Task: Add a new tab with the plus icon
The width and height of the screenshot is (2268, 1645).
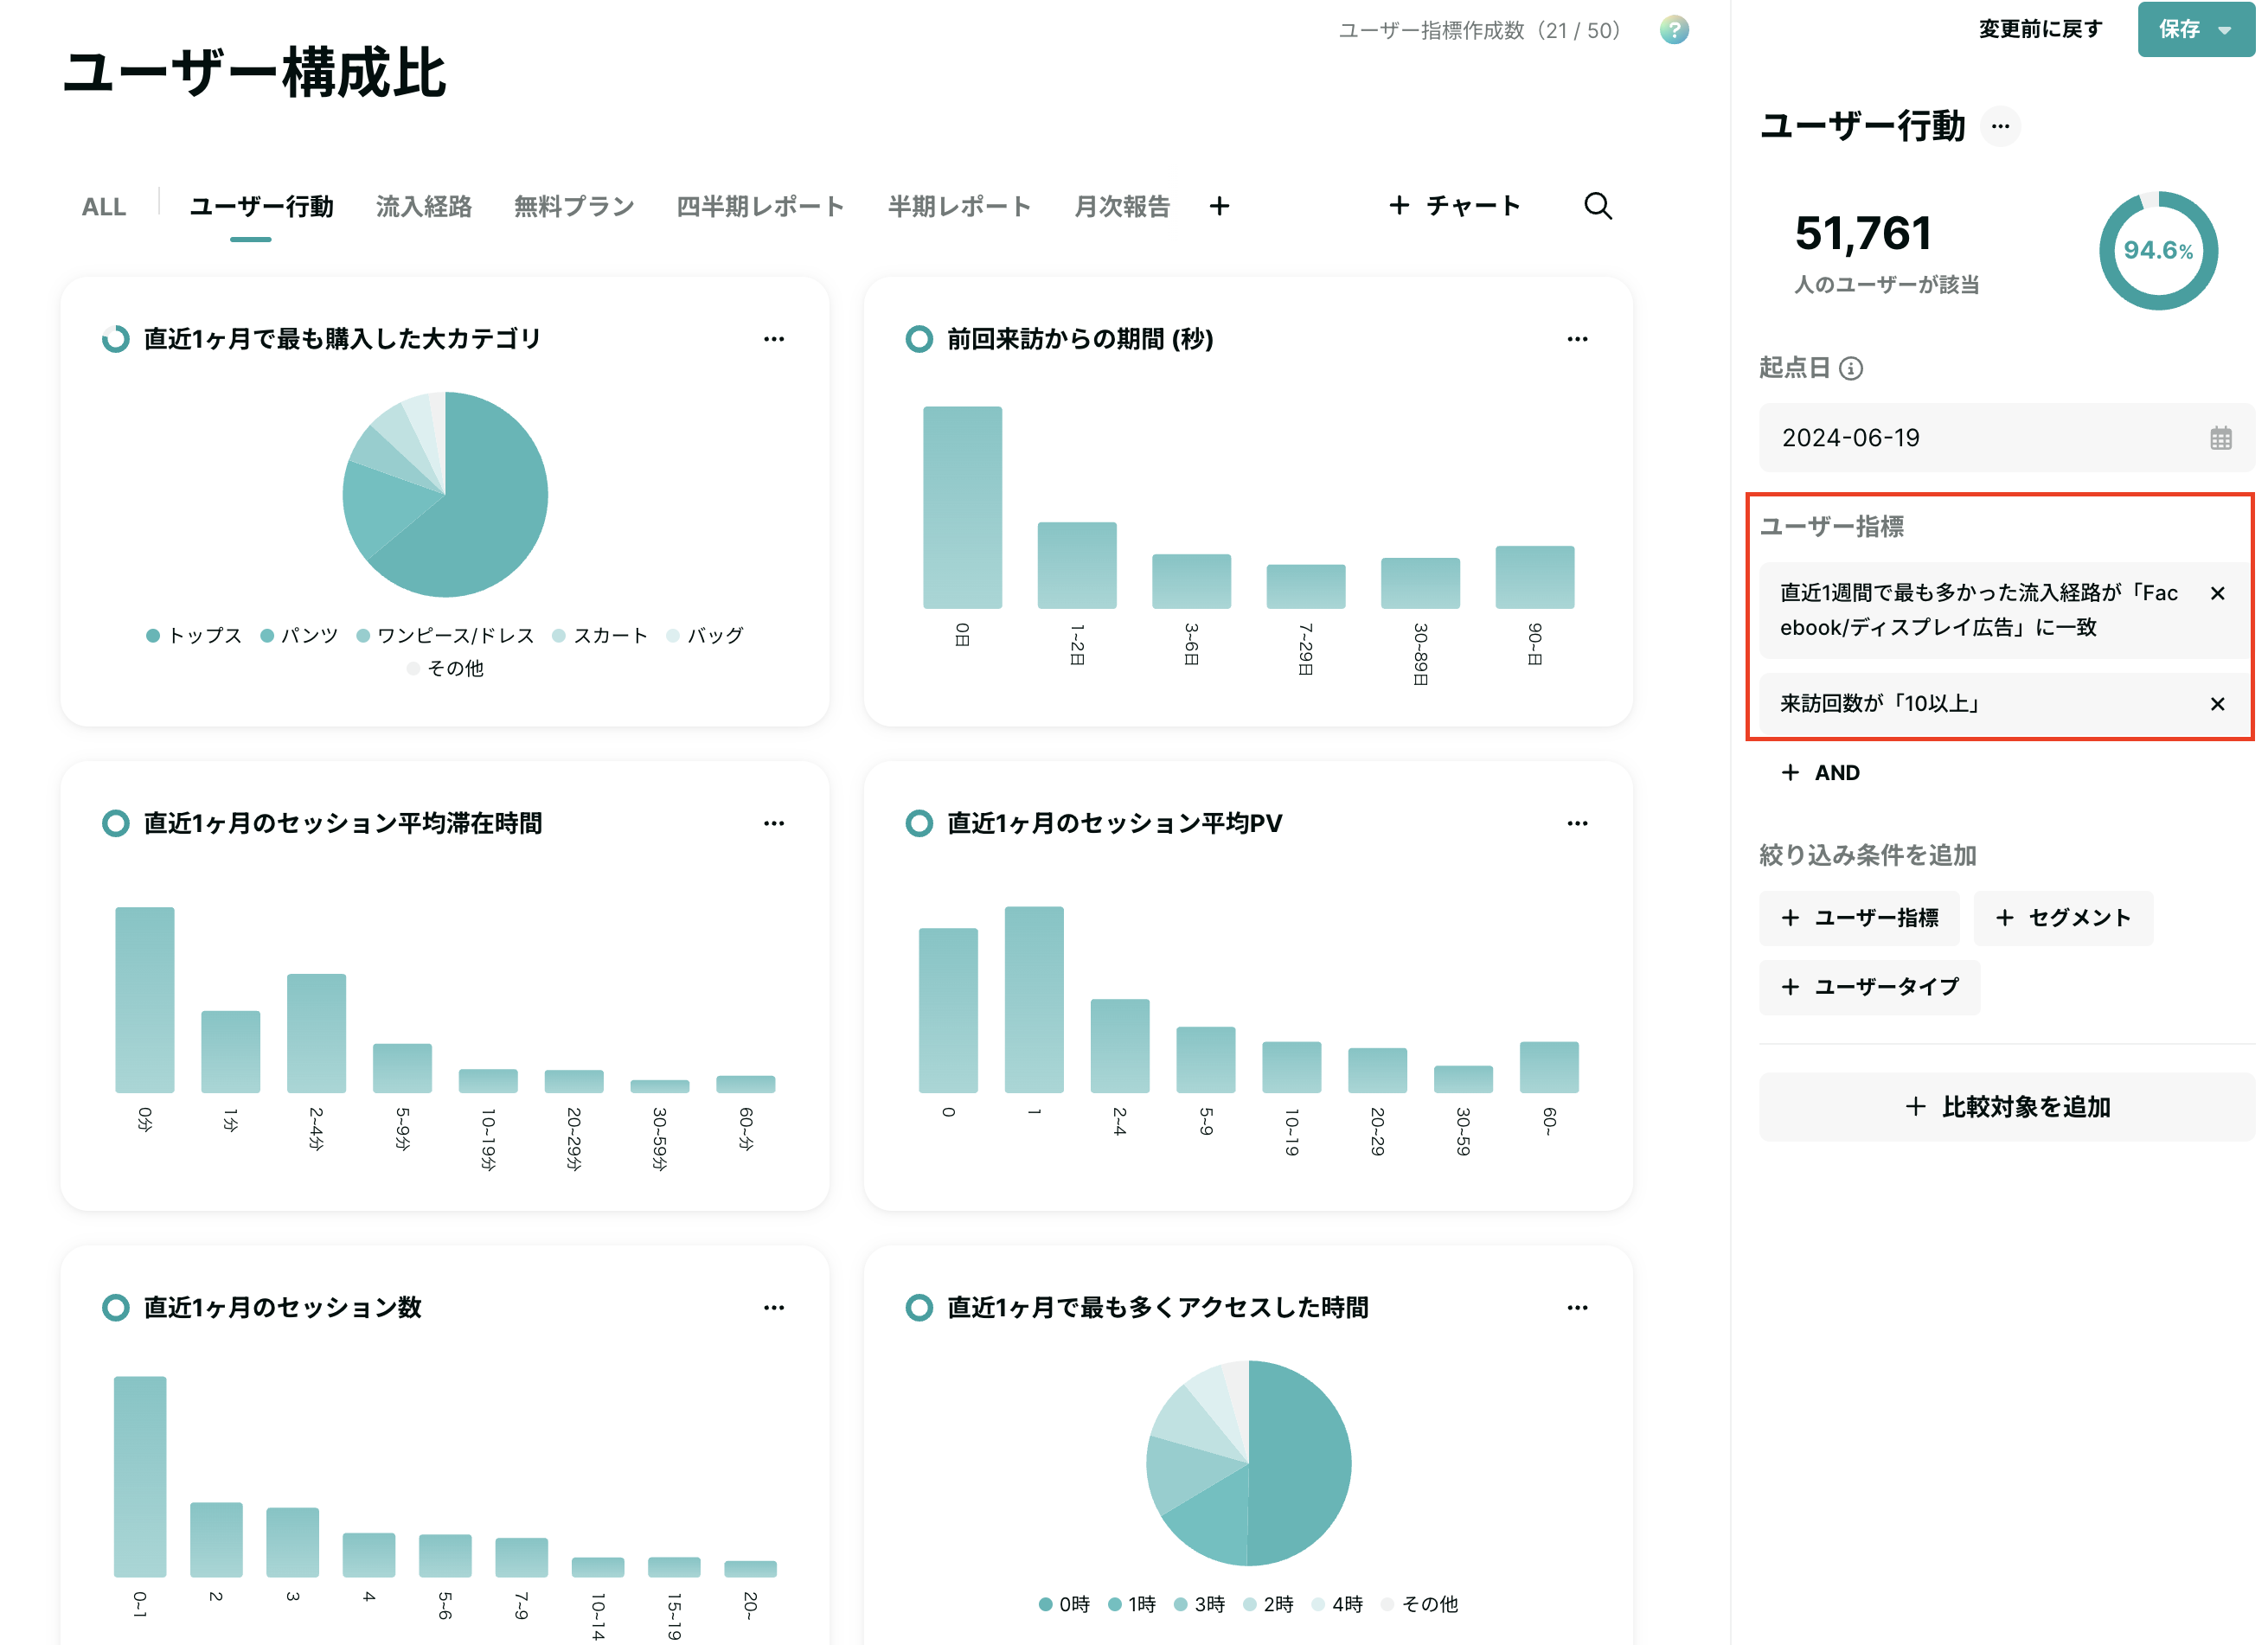Action: (x=1218, y=206)
